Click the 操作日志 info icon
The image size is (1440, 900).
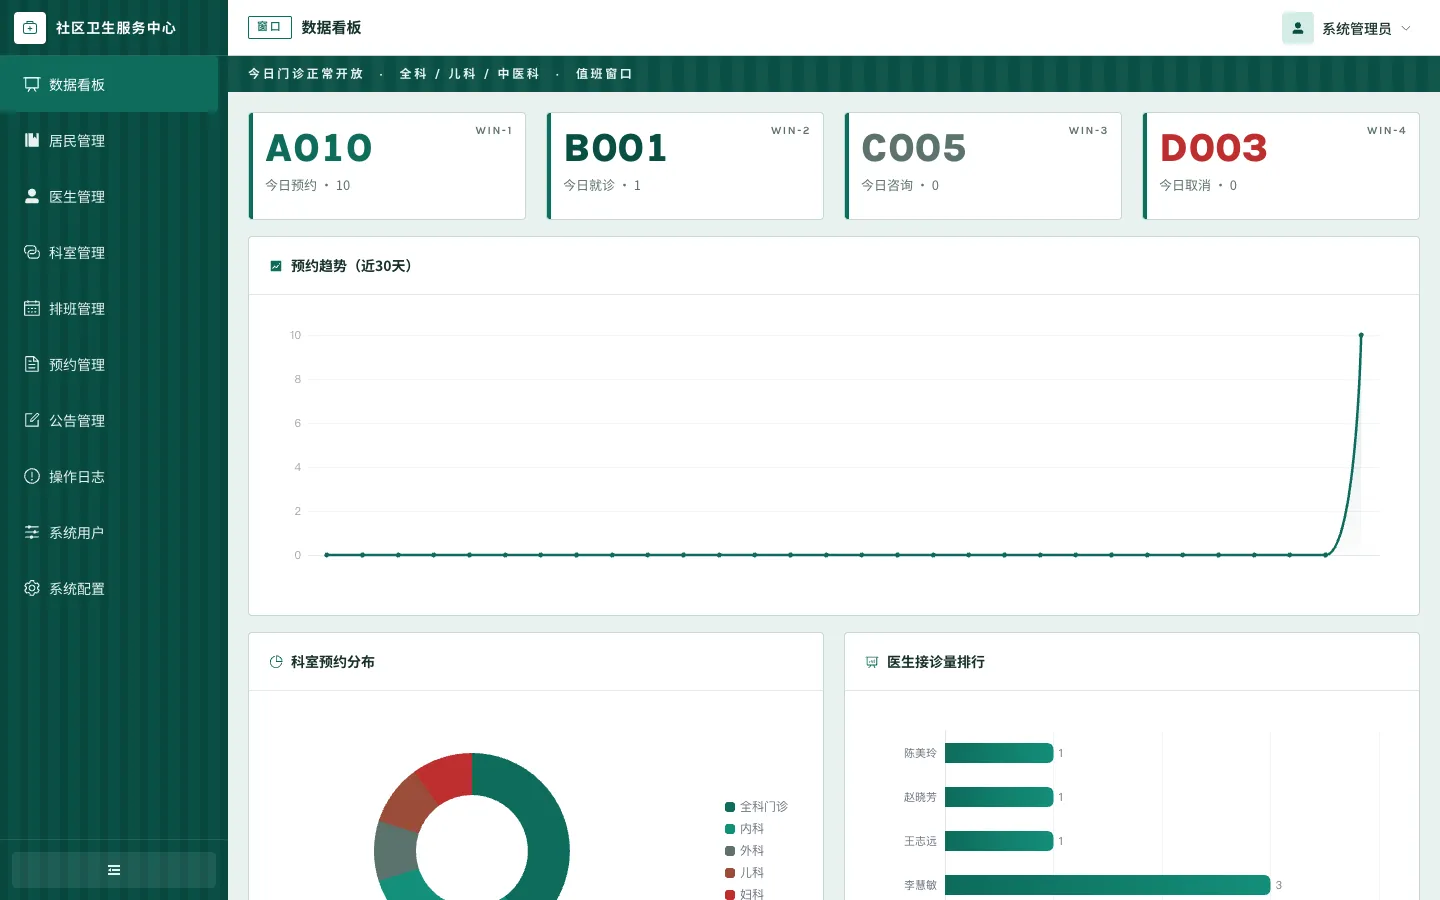point(32,476)
